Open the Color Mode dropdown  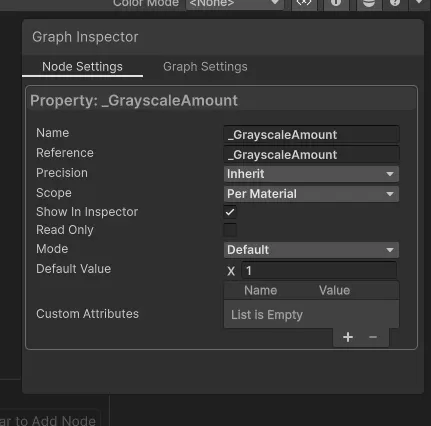coord(235,3)
